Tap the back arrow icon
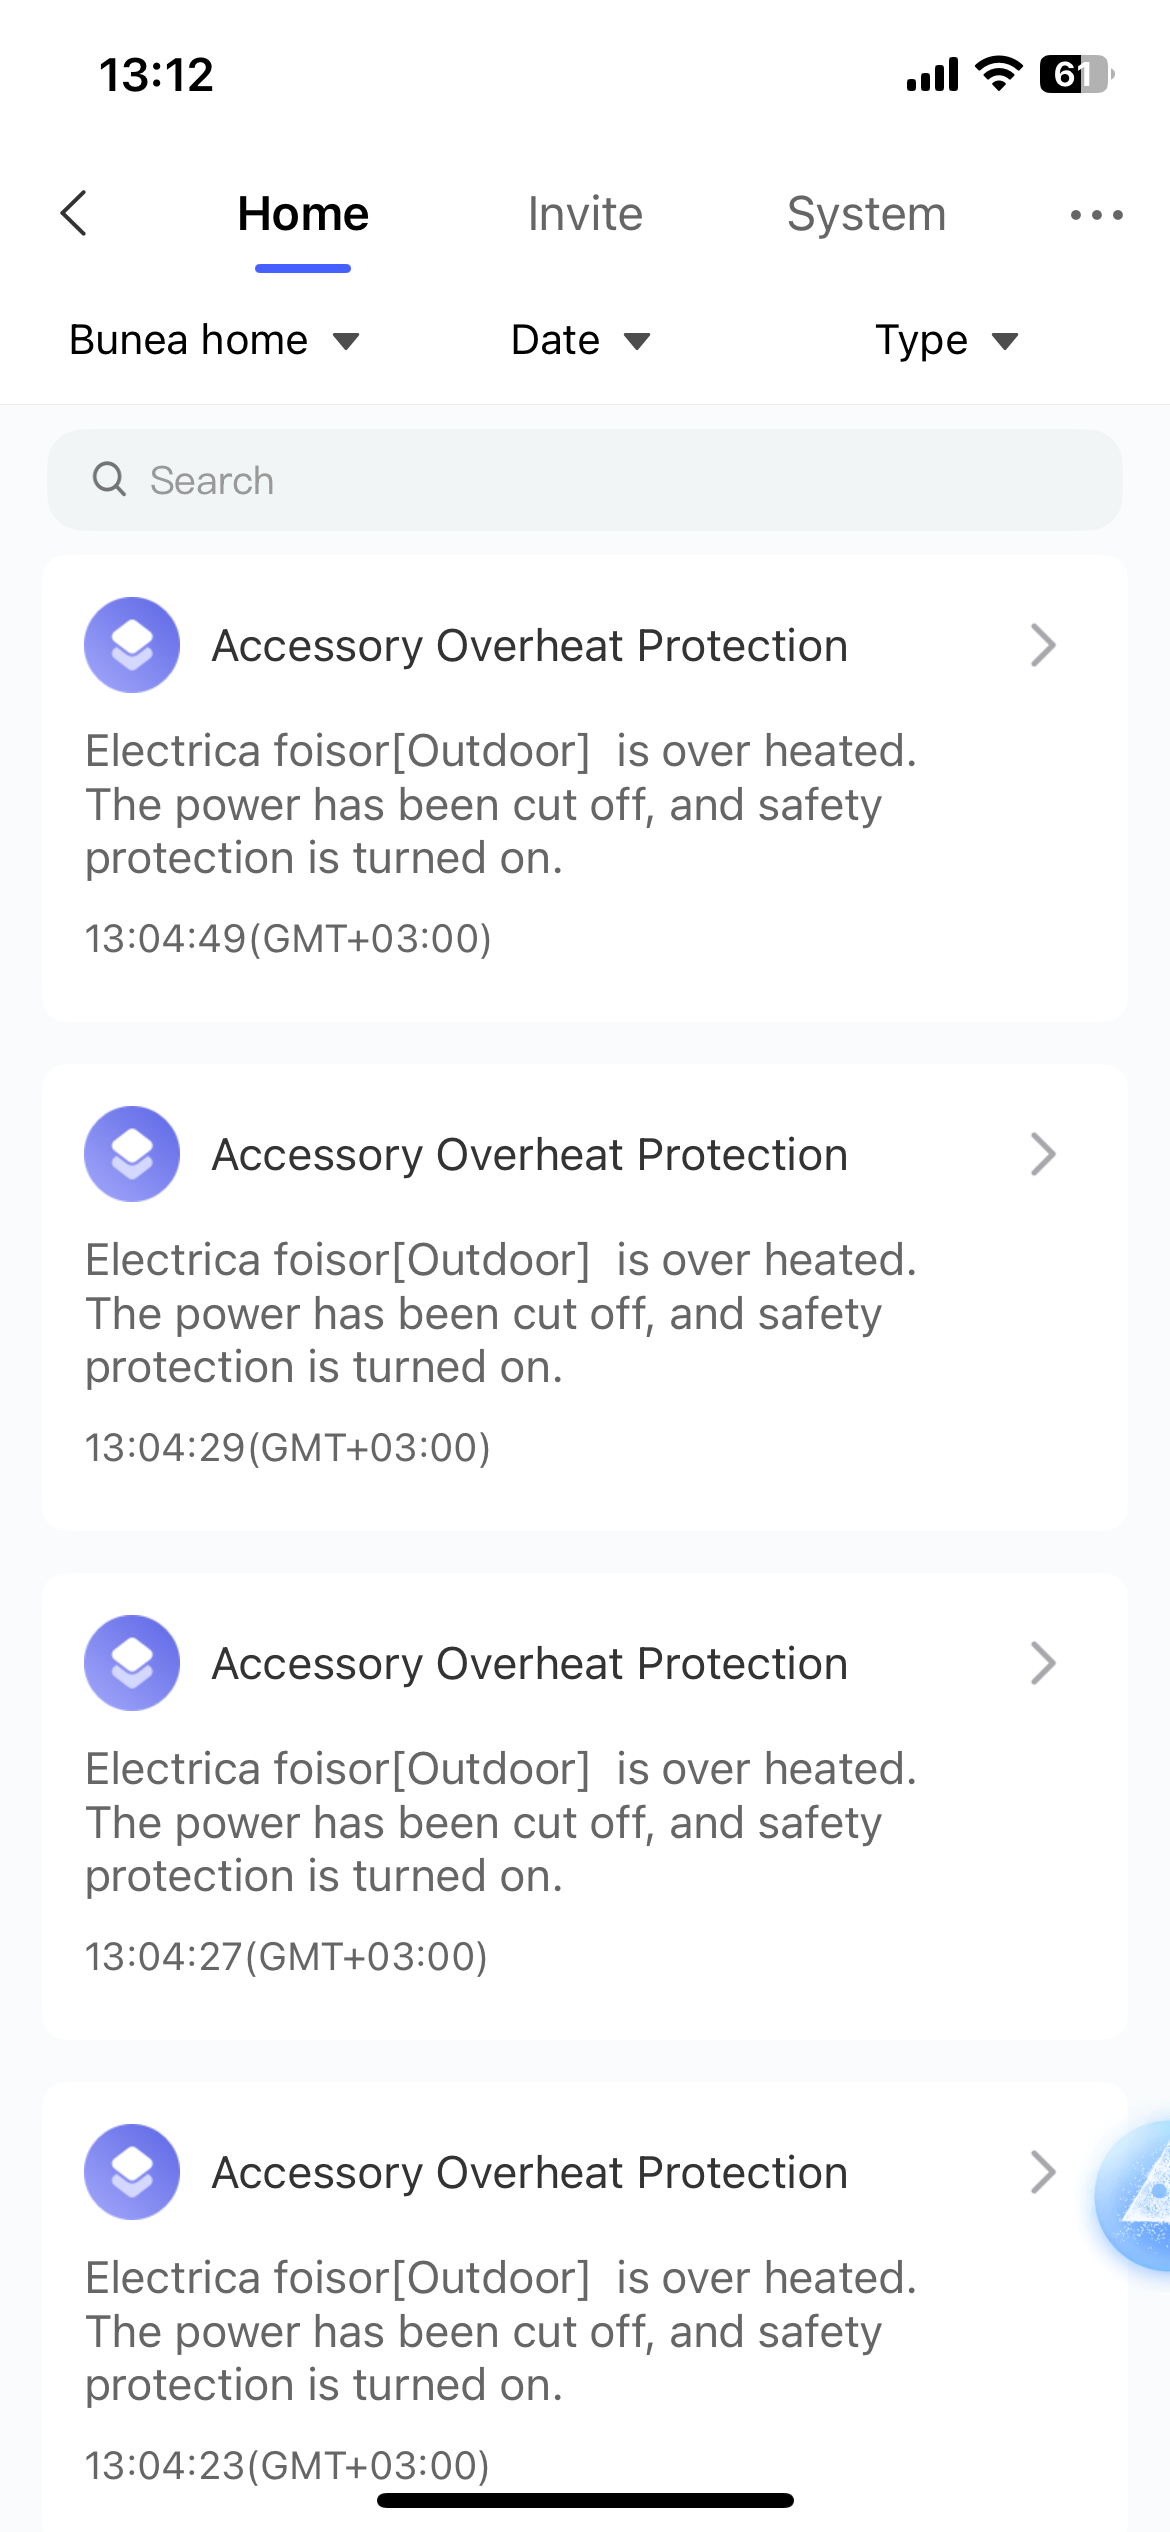 (74, 213)
